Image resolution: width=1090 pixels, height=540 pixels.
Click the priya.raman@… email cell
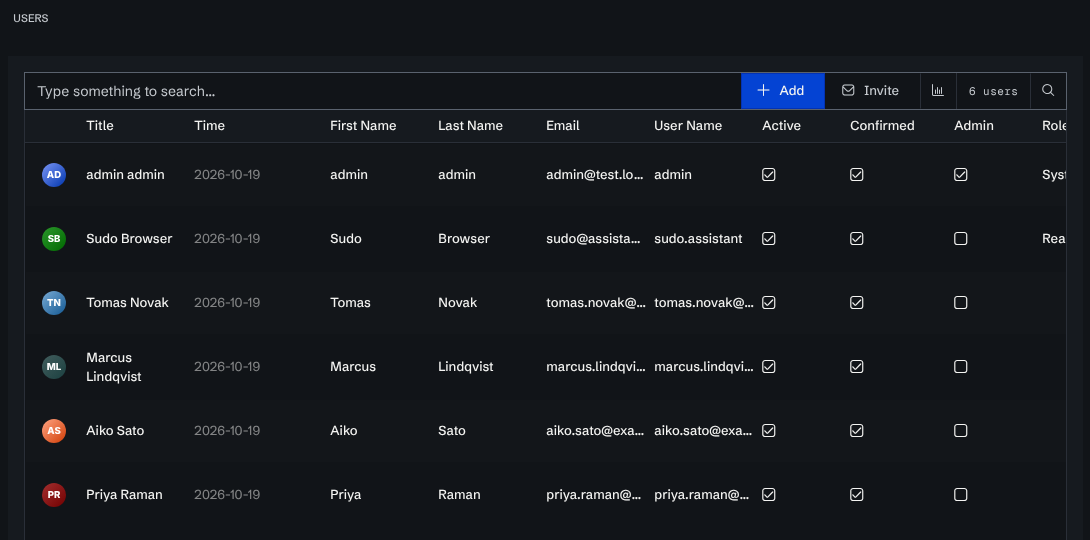click(594, 494)
